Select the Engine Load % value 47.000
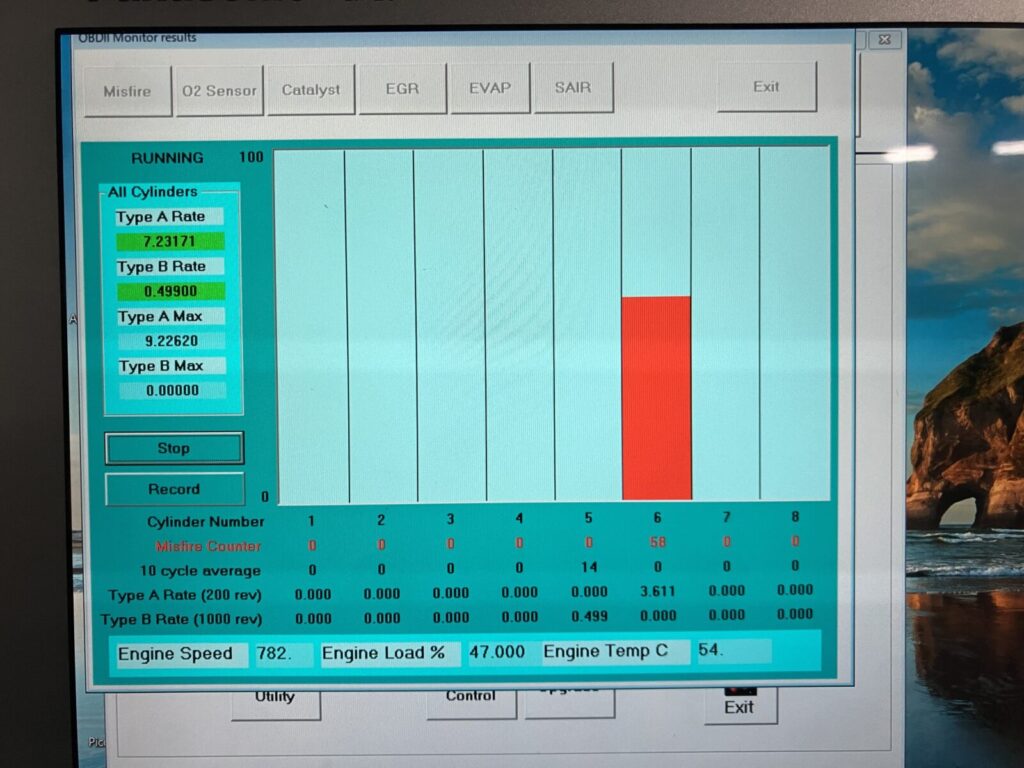Image resolution: width=1024 pixels, height=768 pixels. 497,652
